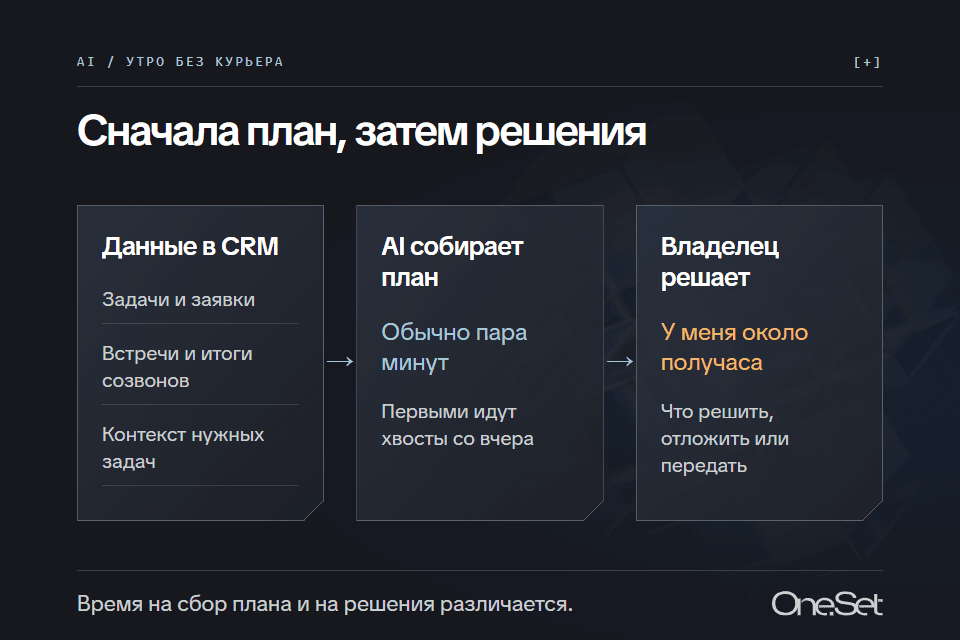
Task: Select the 'AI собирает план' card heading
Action: coord(452,262)
